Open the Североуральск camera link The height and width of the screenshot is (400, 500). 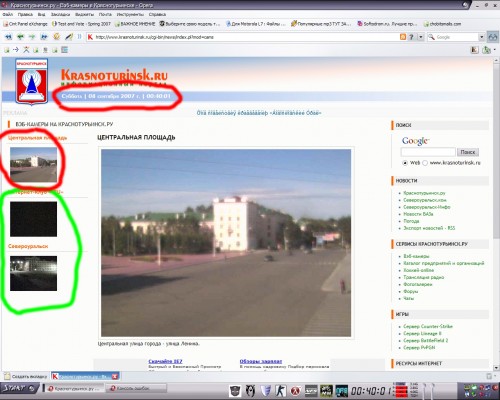point(28,246)
